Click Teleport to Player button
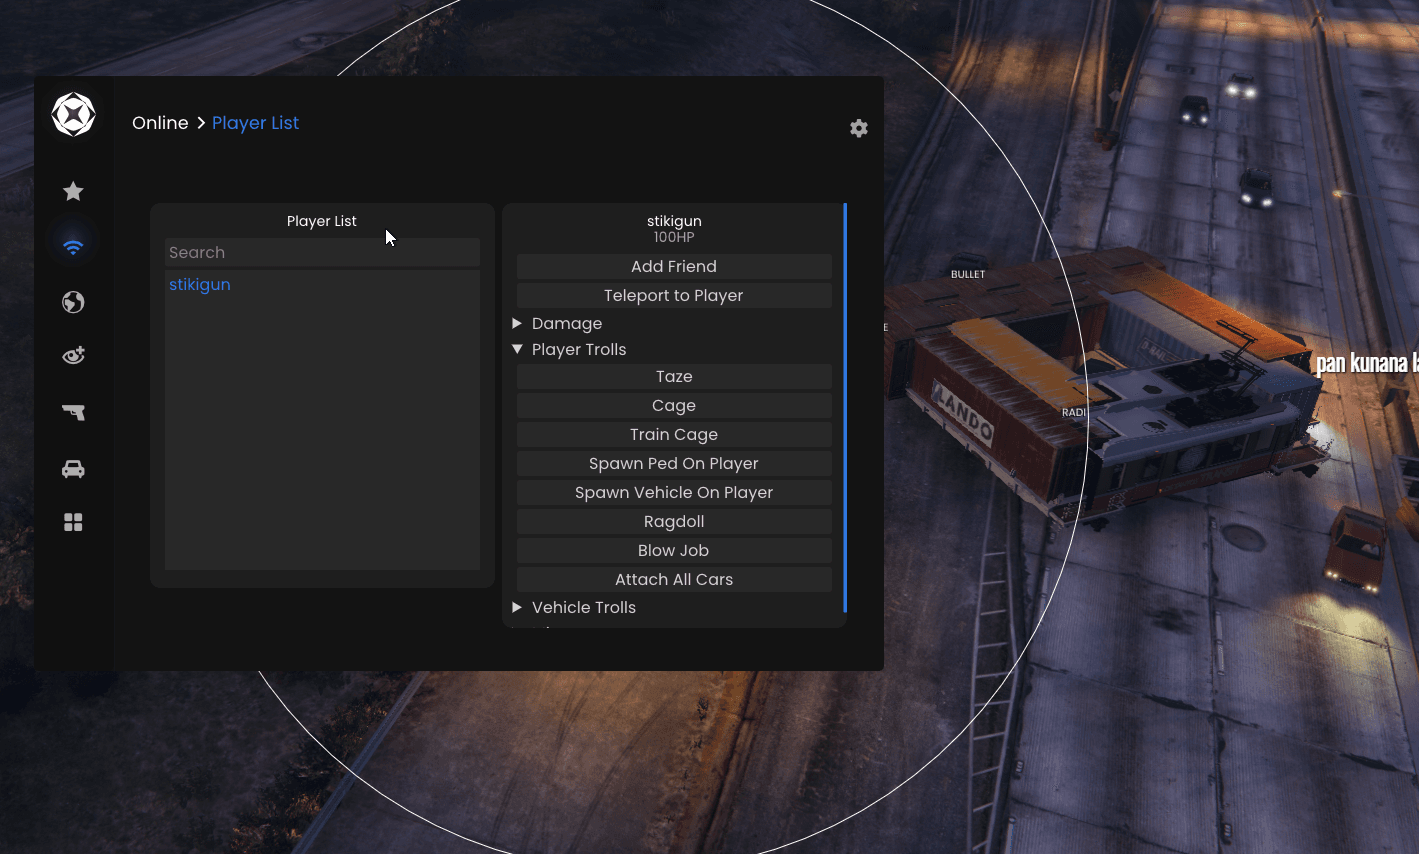The image size is (1419, 854). point(674,295)
